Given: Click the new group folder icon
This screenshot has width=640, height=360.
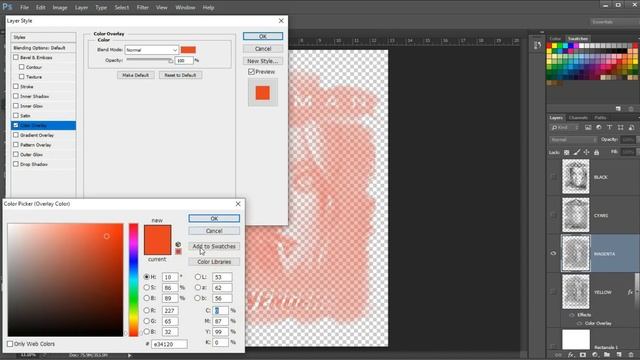Looking at the screenshot, I should pyautogui.click(x=607, y=355).
